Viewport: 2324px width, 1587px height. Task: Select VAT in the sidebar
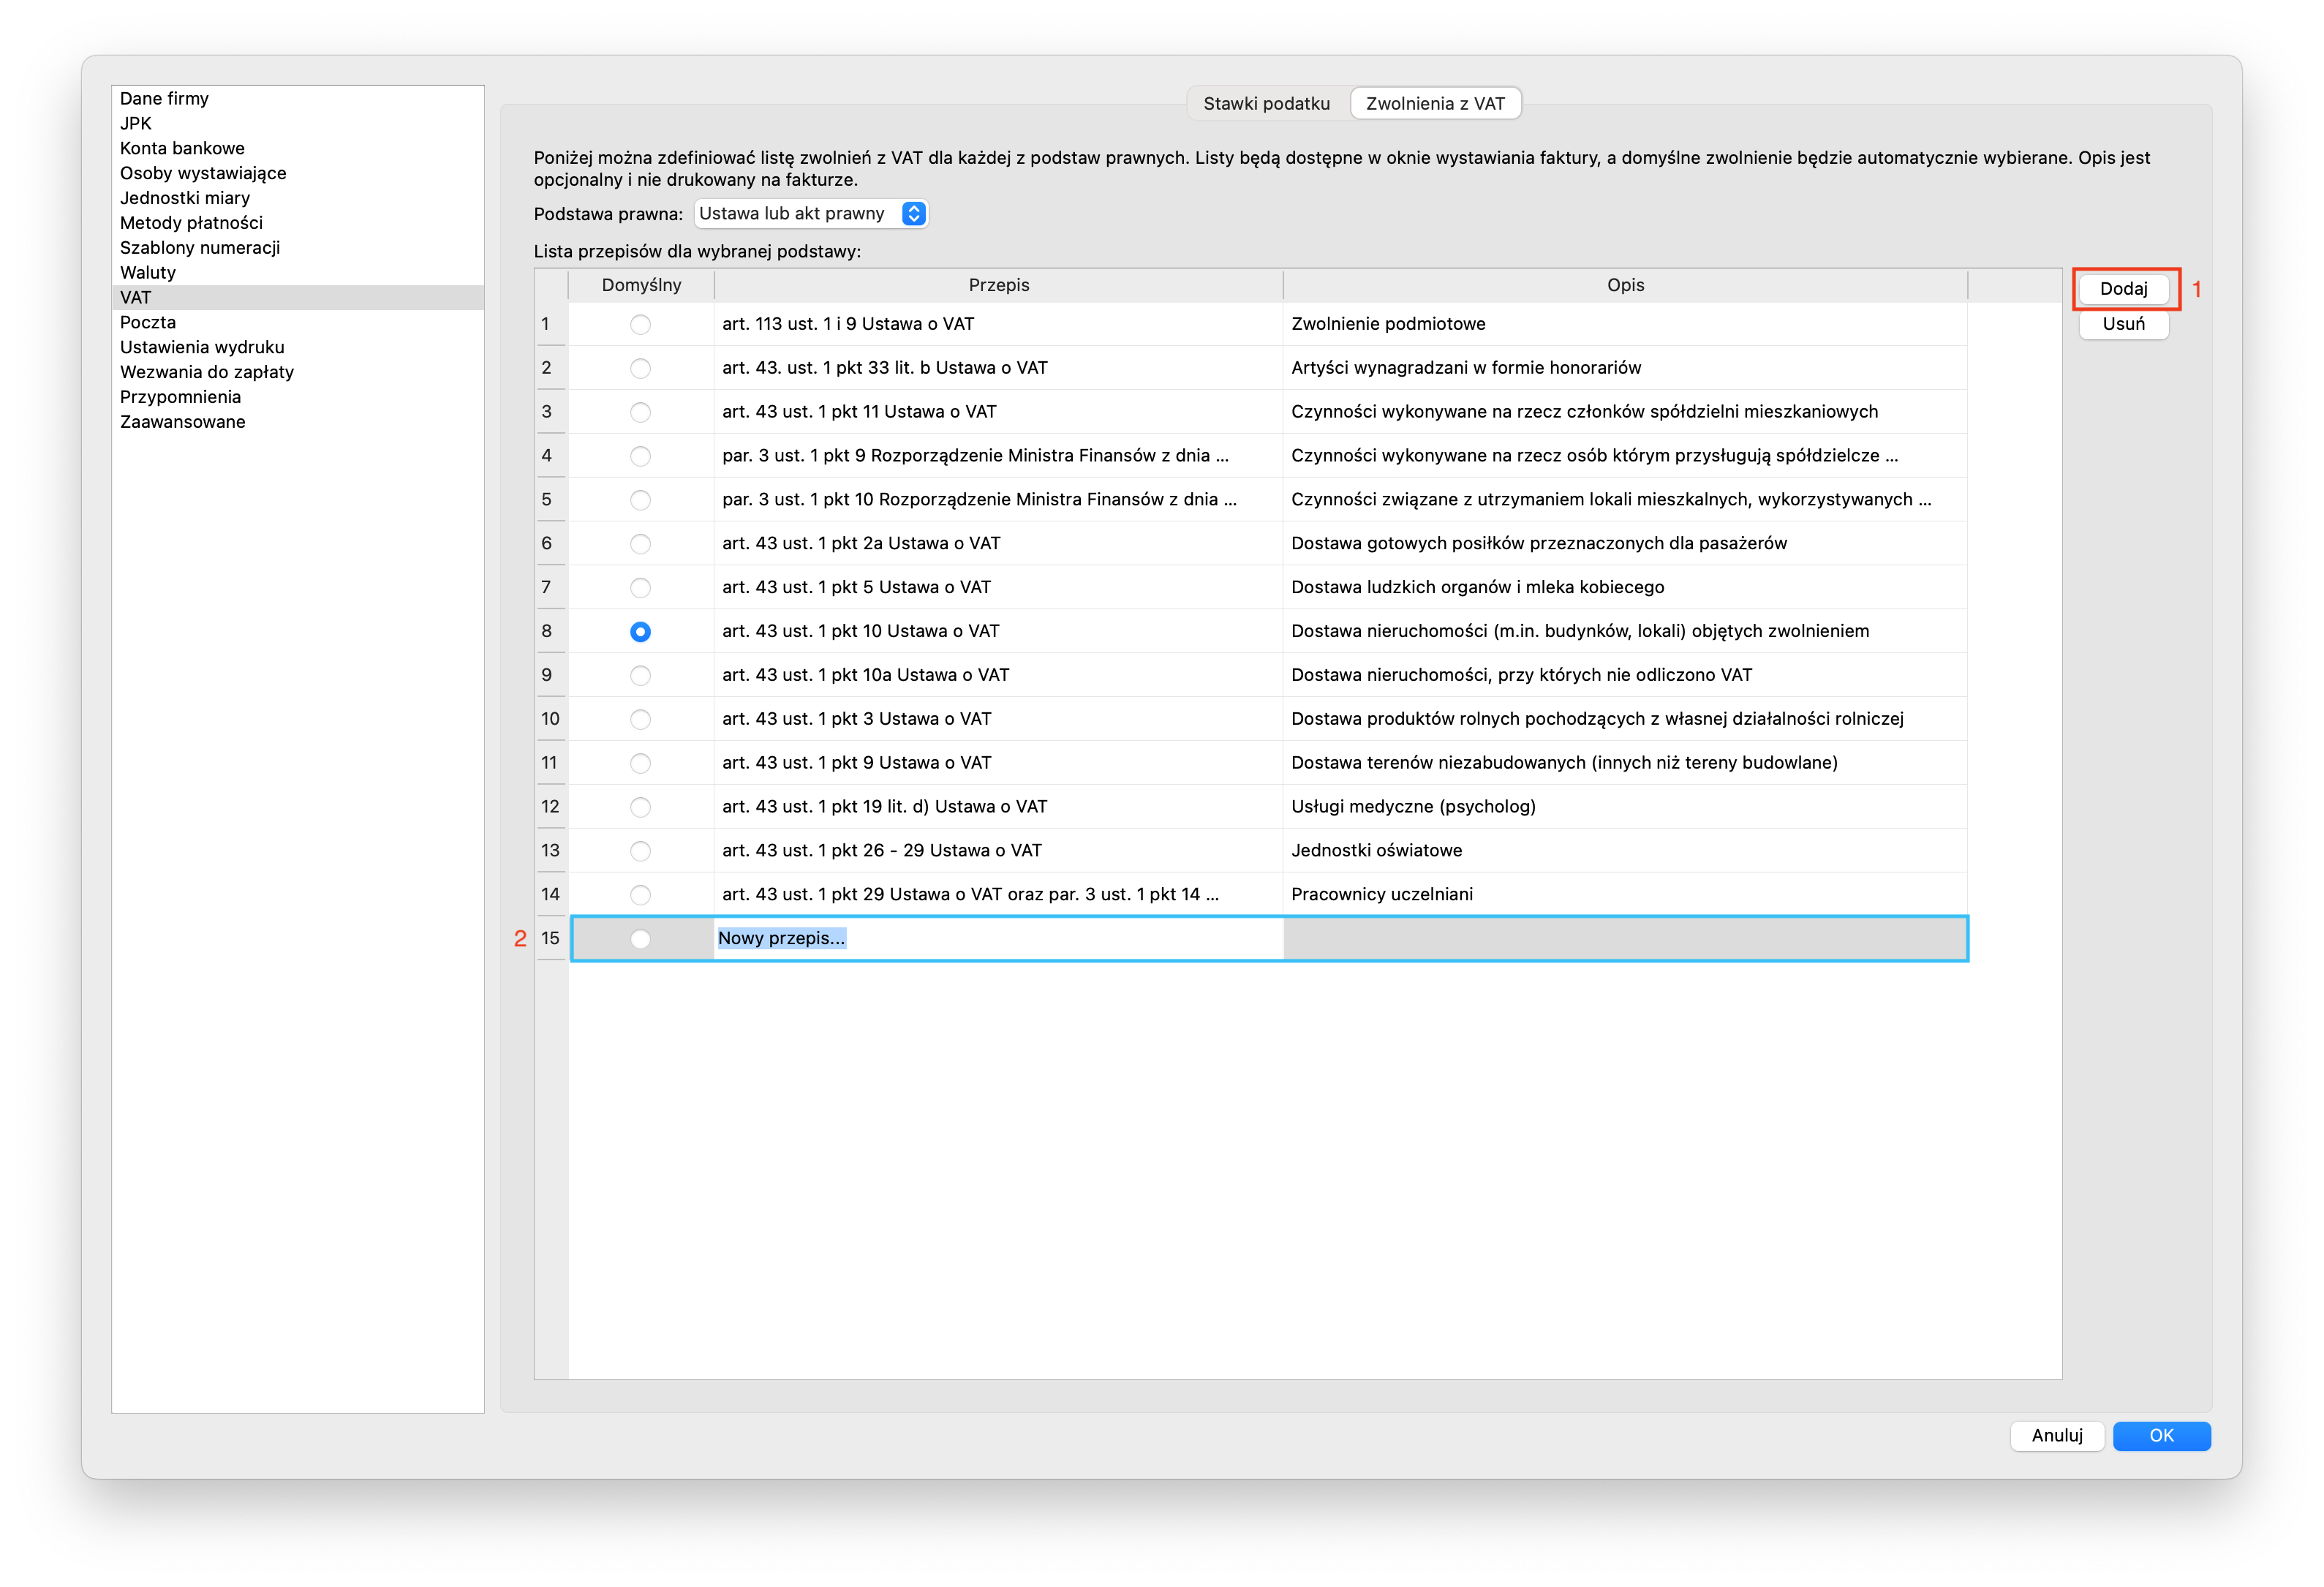point(298,298)
